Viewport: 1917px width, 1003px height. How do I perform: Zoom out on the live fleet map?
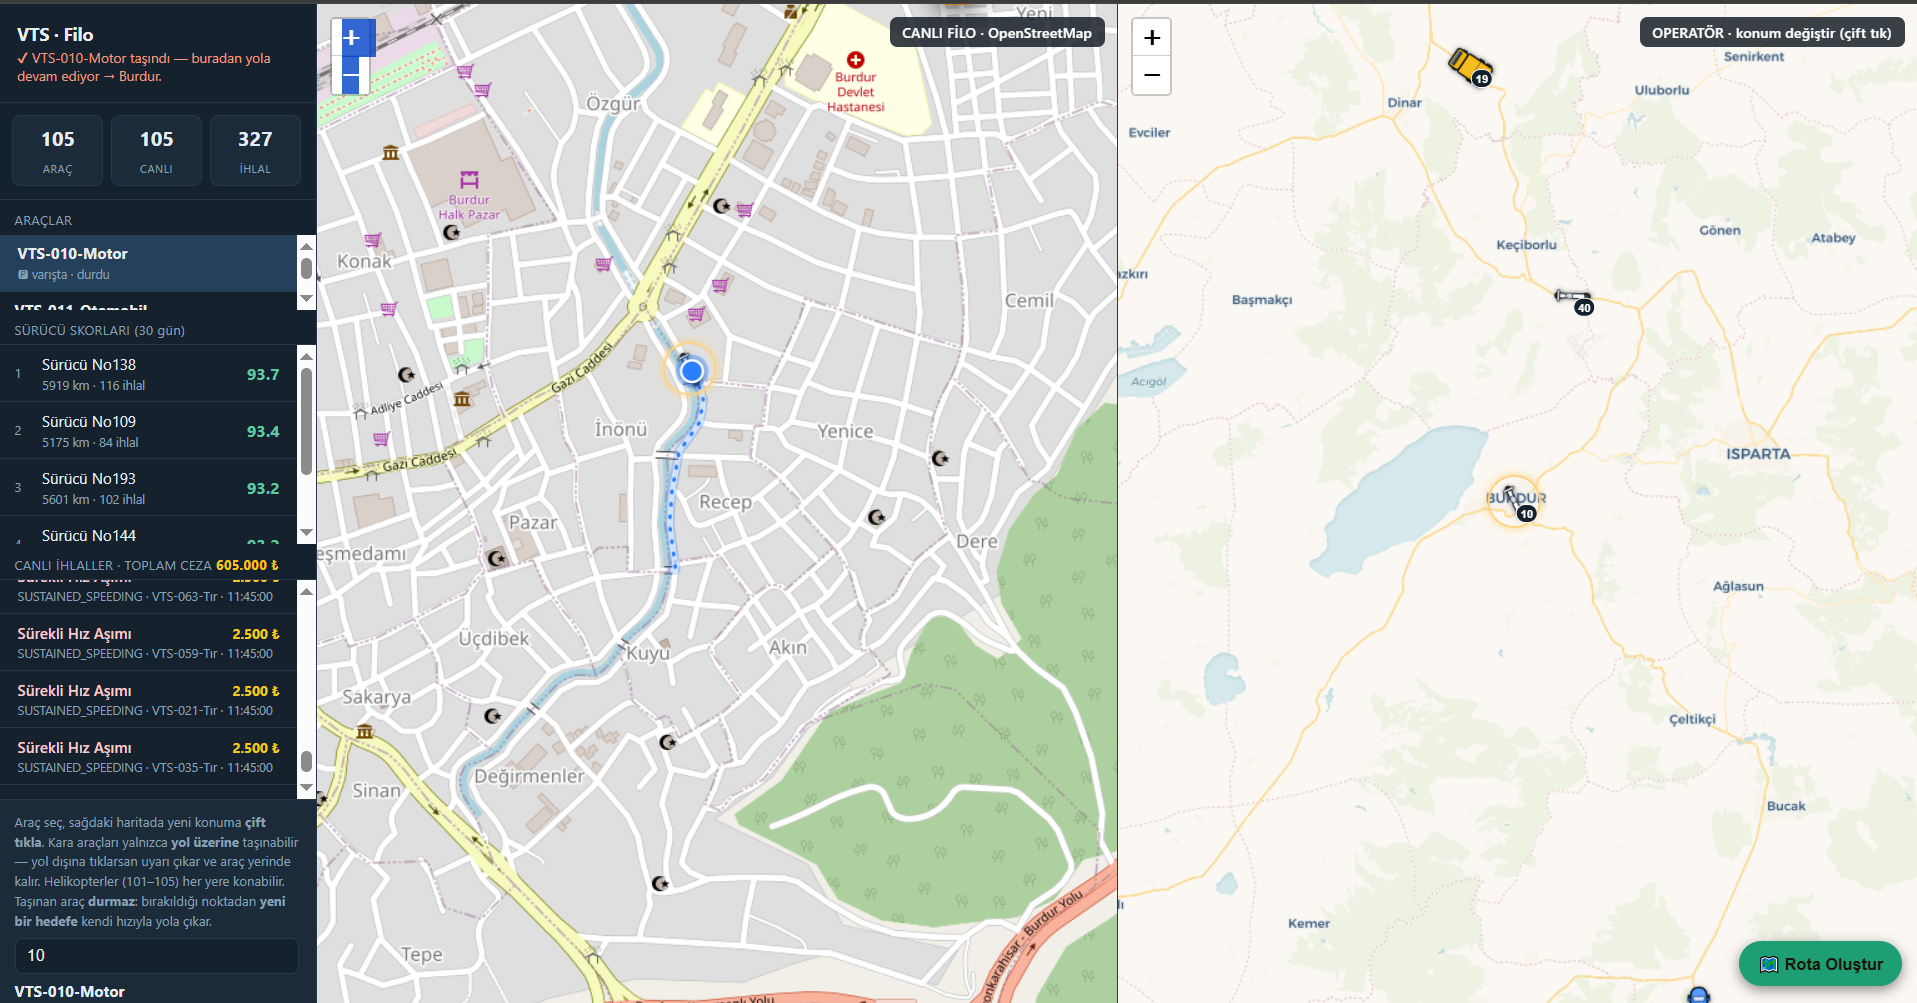[351, 76]
